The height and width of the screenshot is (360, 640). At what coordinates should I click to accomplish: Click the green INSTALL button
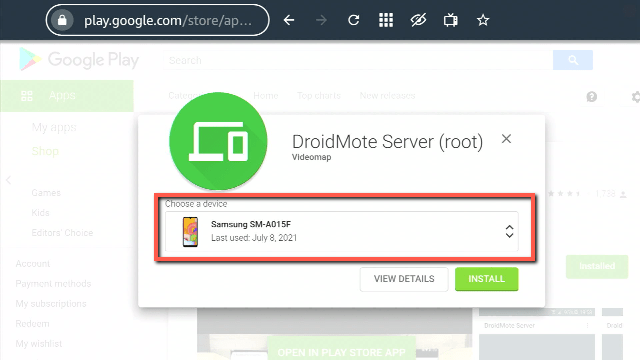[487, 279]
